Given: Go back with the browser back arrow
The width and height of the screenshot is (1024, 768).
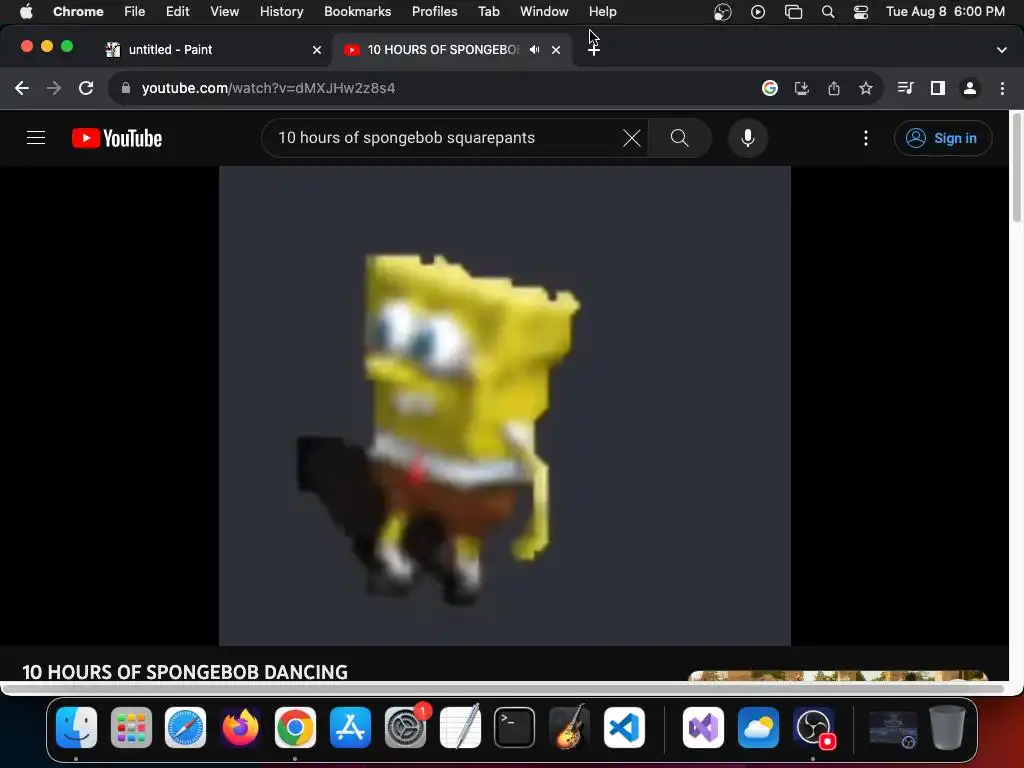Looking at the screenshot, I should click(22, 88).
